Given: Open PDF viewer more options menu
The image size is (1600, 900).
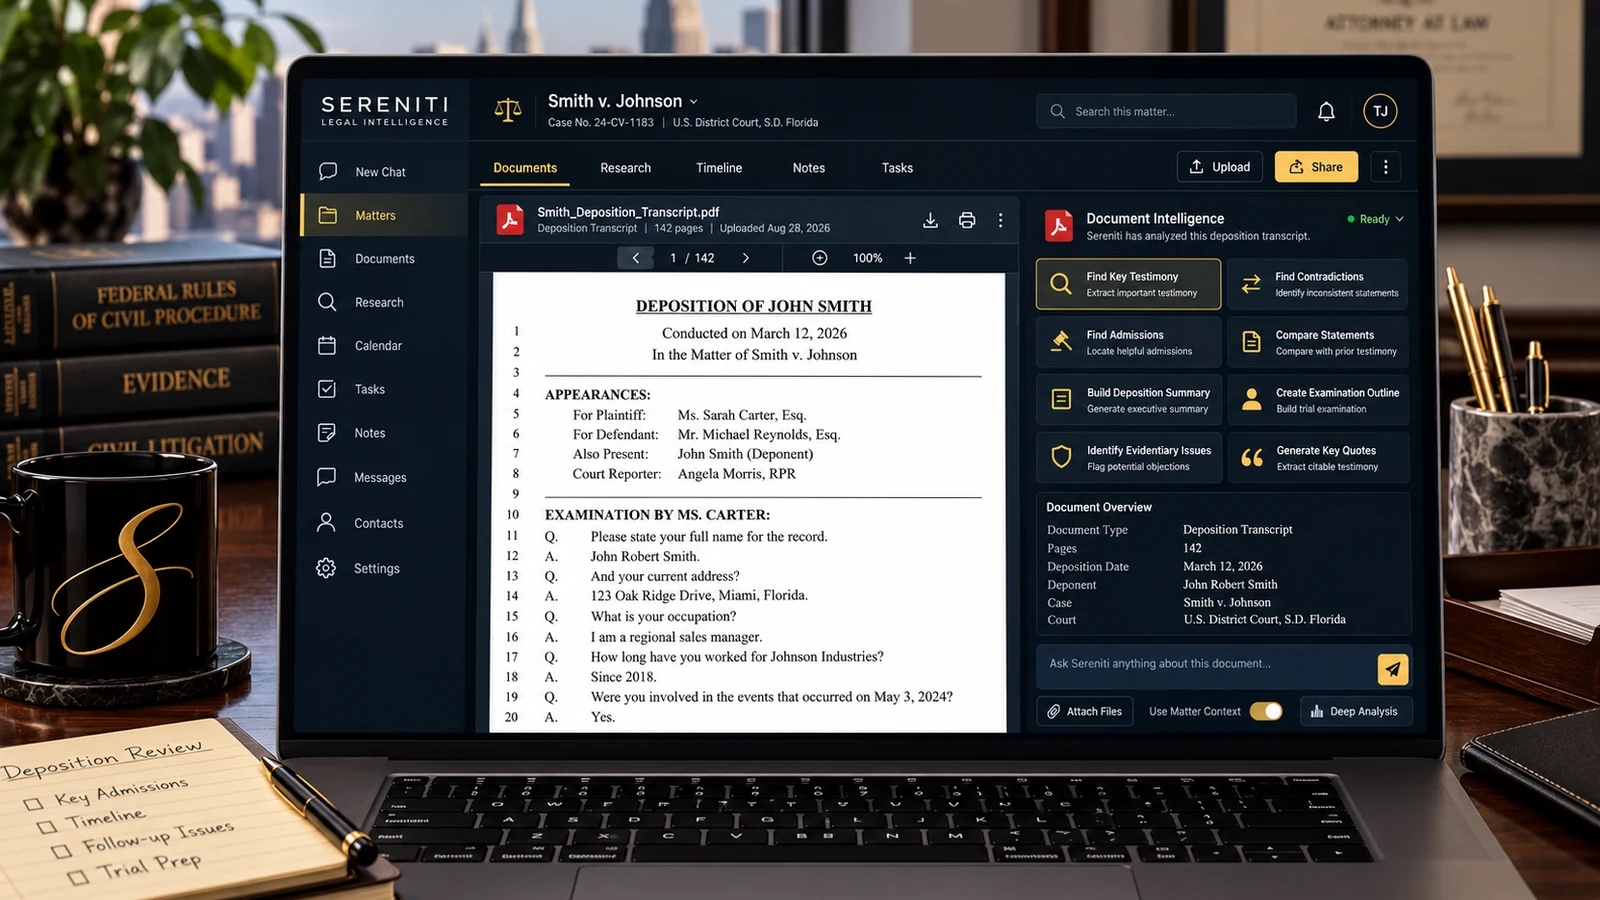Looking at the screenshot, I should pyautogui.click(x=1000, y=220).
